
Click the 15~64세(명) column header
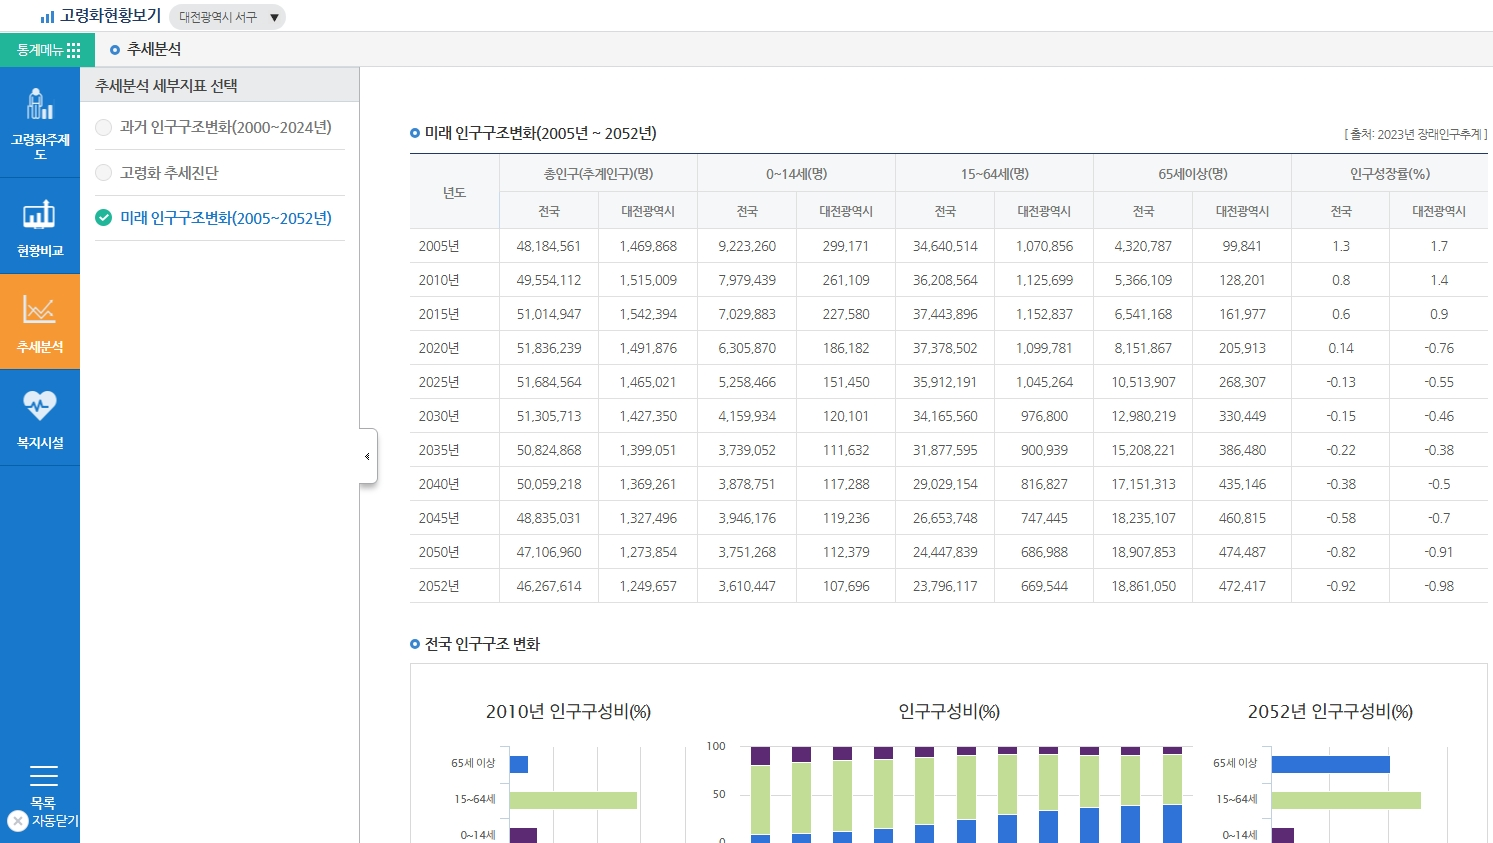pyautogui.click(x=995, y=173)
